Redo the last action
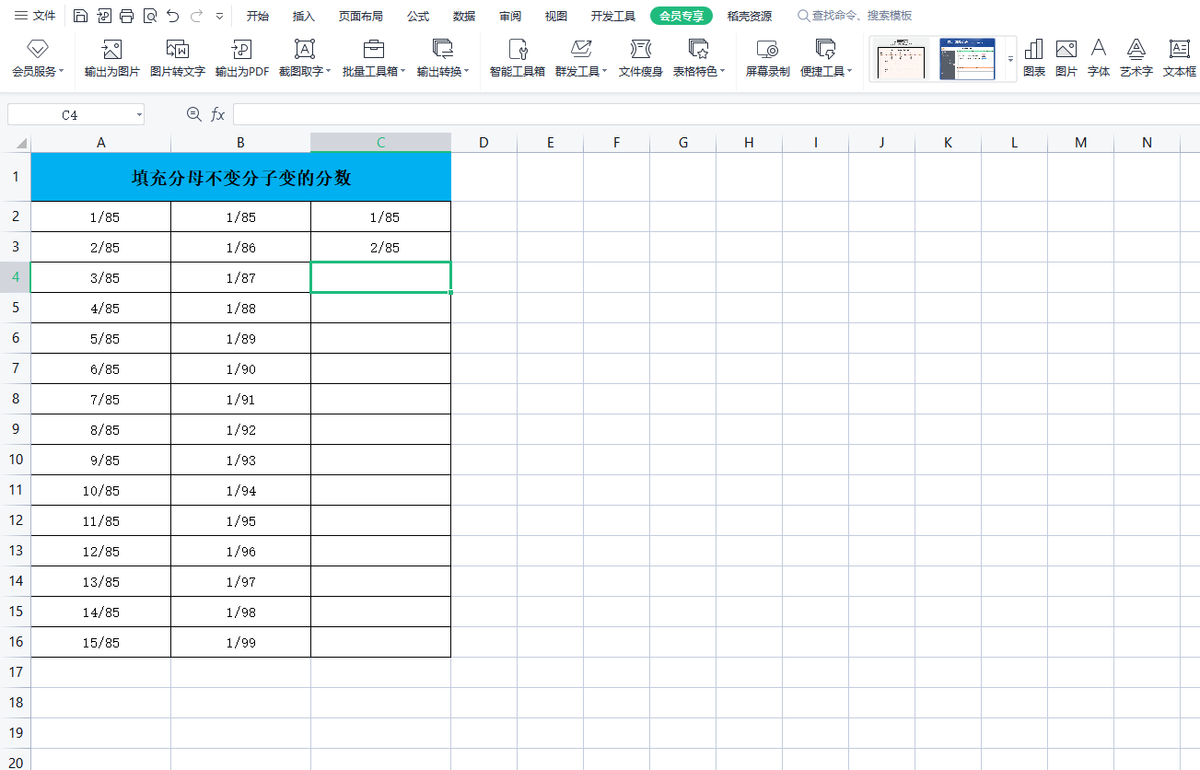Viewport: 1200px width, 770px height. pyautogui.click(x=196, y=16)
